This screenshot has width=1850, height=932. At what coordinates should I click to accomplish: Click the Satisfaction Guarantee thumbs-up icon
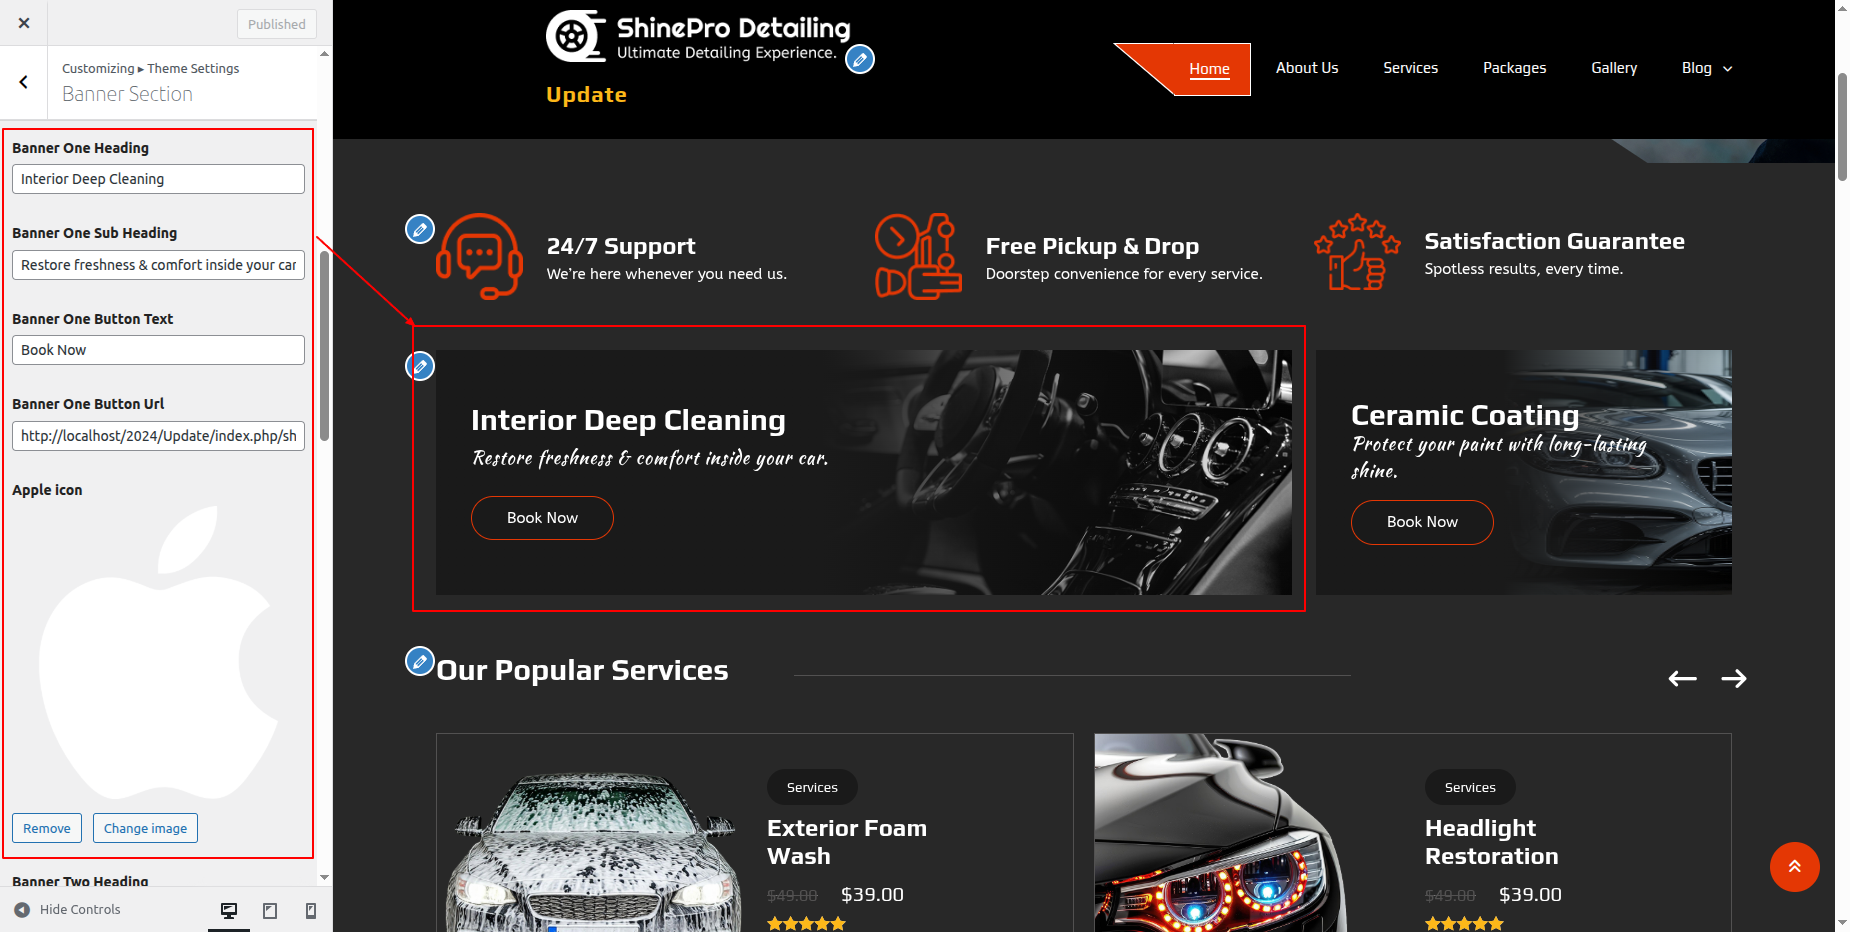click(1357, 252)
